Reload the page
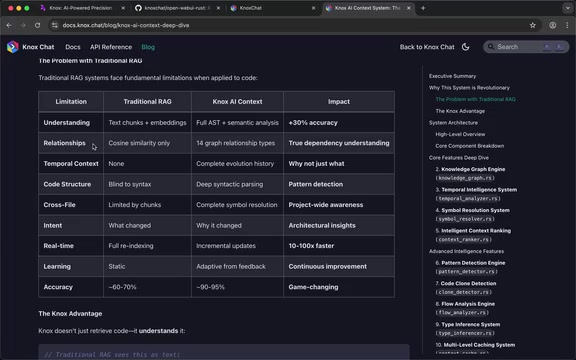This screenshot has height=360, width=576. pyautogui.click(x=37, y=25)
